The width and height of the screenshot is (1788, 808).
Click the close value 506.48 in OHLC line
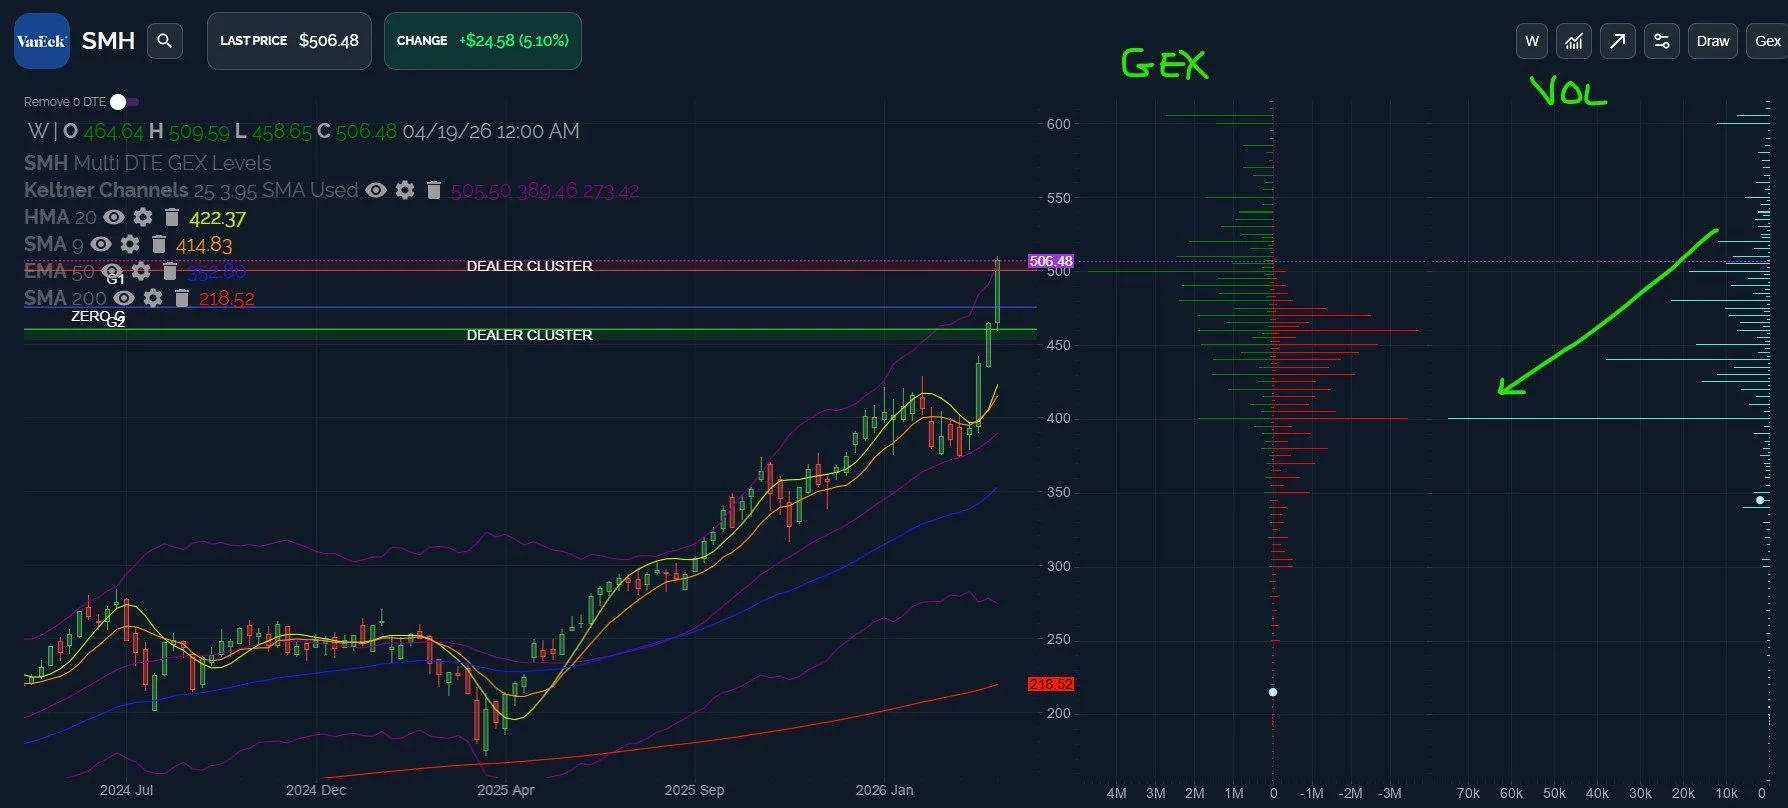366,131
